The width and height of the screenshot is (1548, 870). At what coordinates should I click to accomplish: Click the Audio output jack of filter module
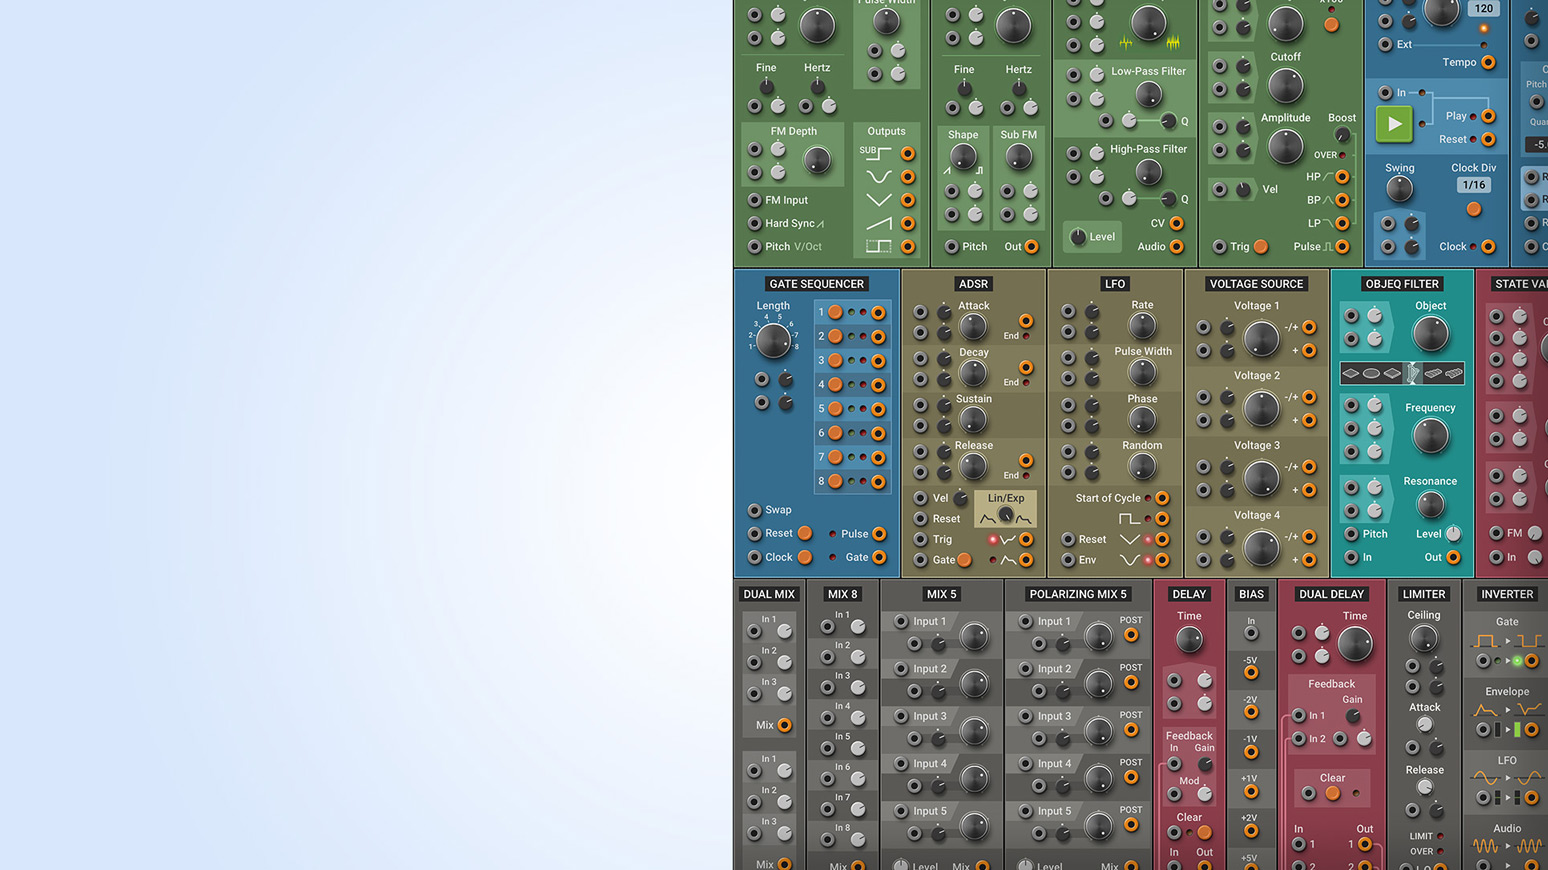point(1176,246)
